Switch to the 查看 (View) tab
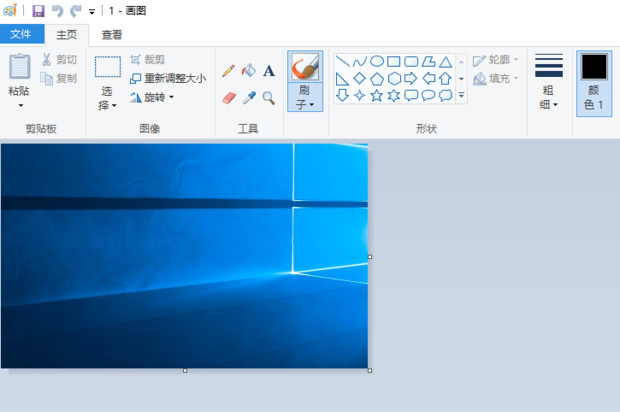The height and width of the screenshot is (412, 620). [112, 35]
